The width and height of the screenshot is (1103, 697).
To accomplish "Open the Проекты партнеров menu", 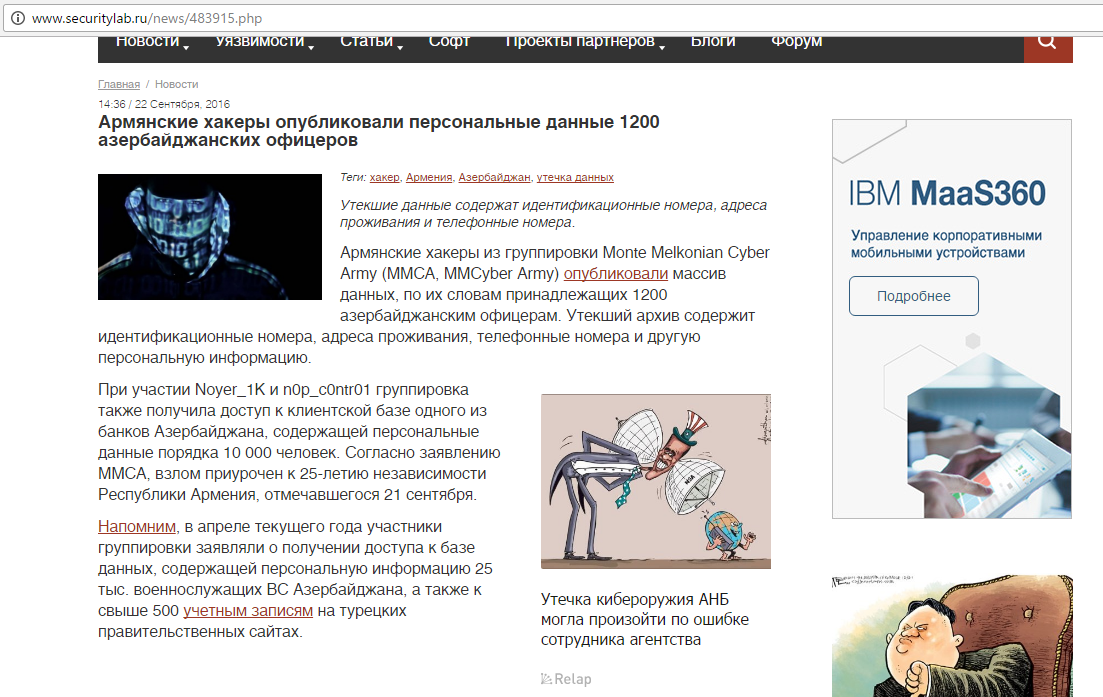I will pyautogui.click(x=580, y=42).
